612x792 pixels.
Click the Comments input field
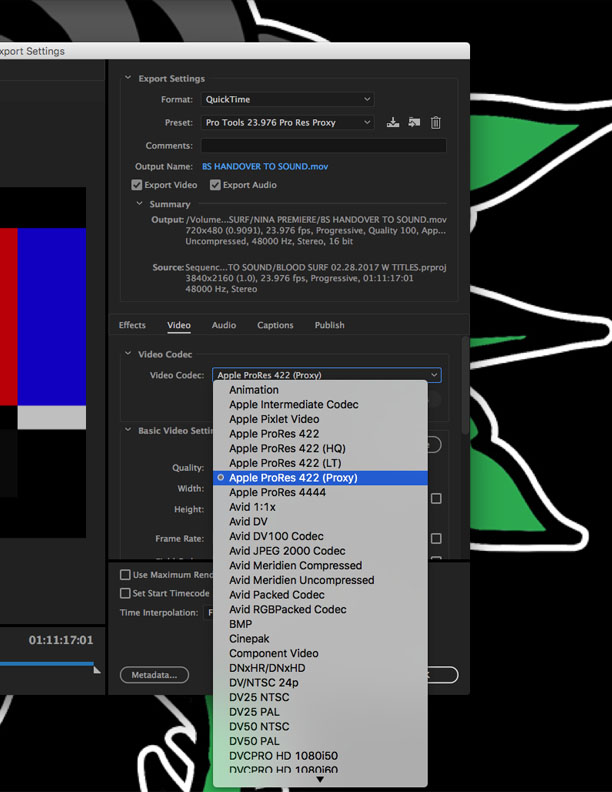point(324,145)
